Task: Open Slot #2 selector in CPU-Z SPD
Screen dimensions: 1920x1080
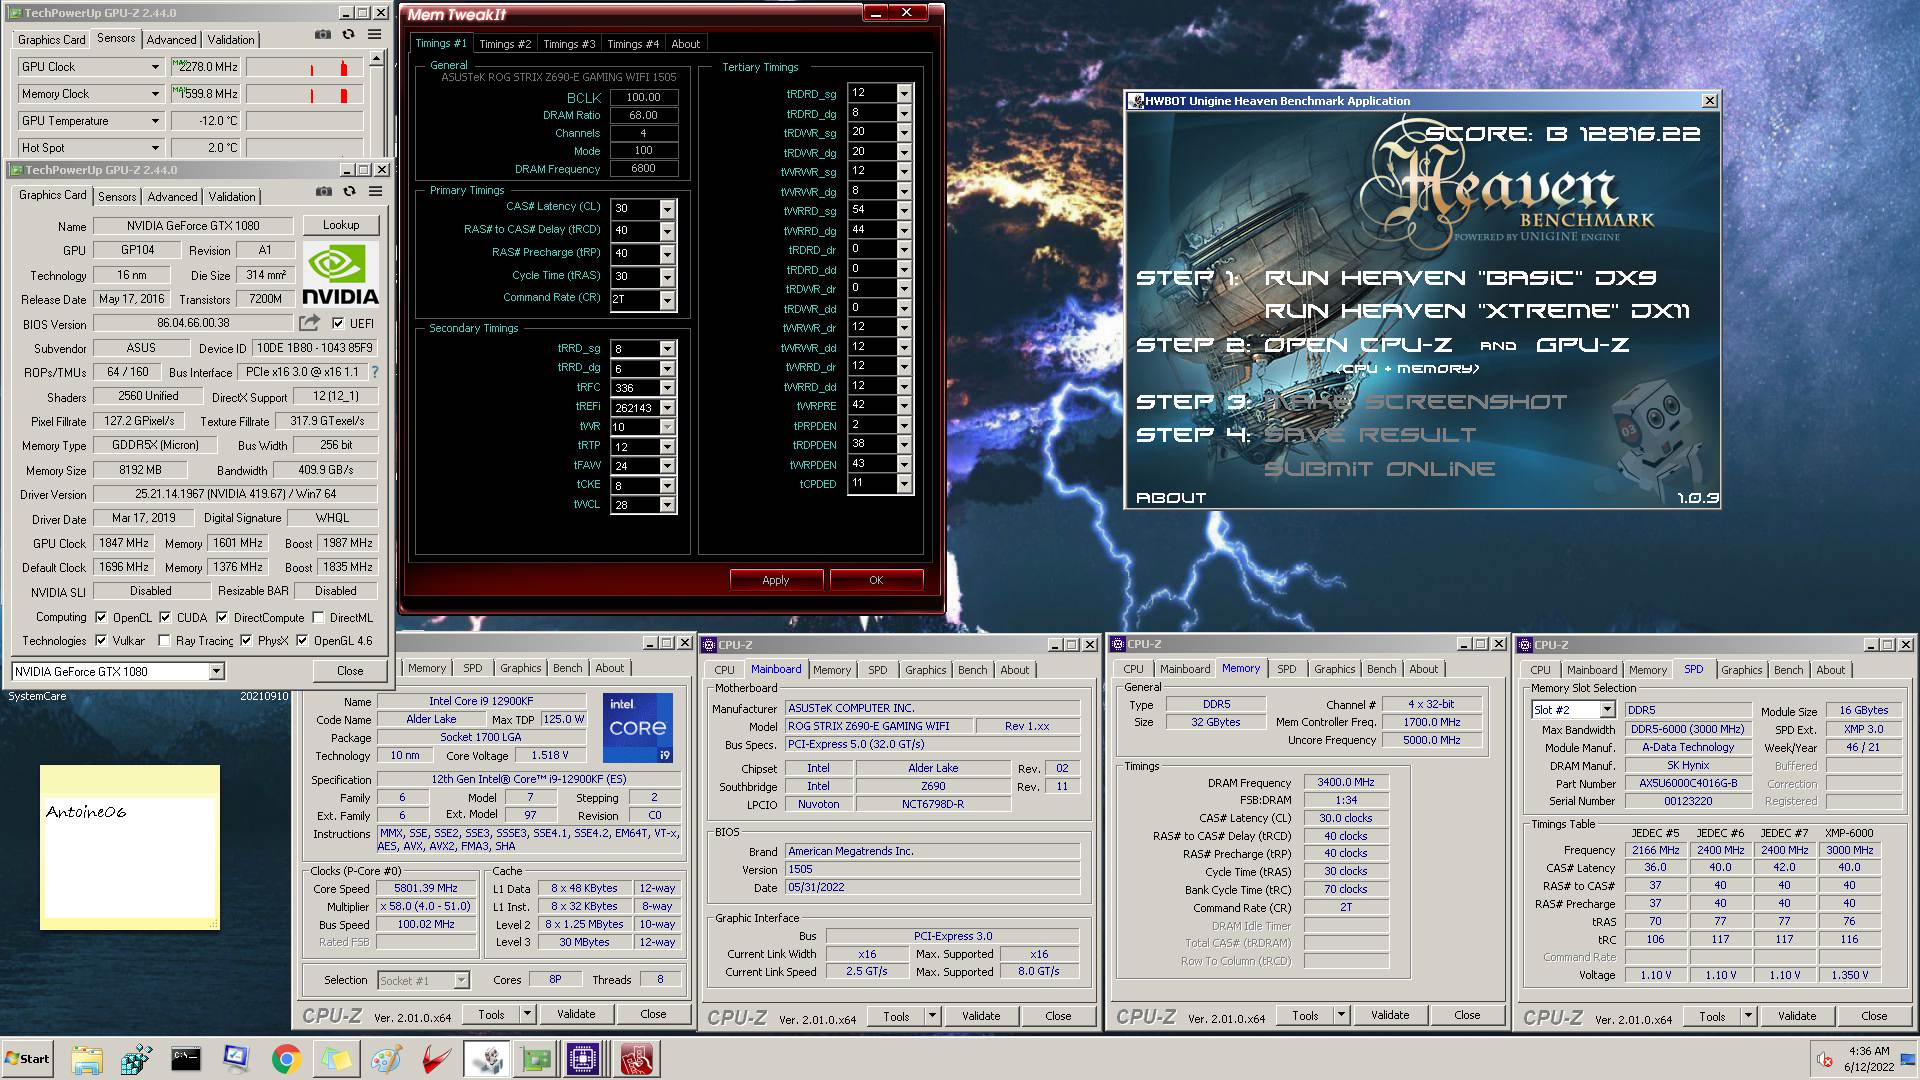Action: 1607,709
